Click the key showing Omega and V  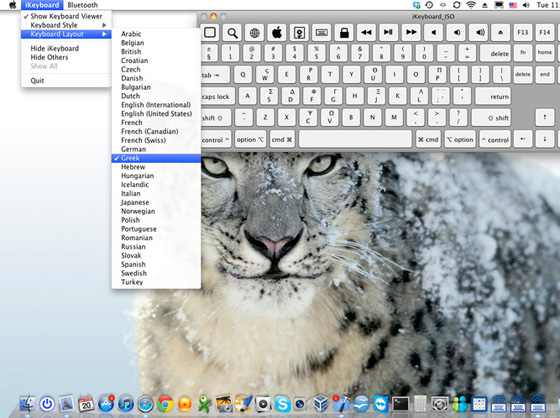(330, 118)
